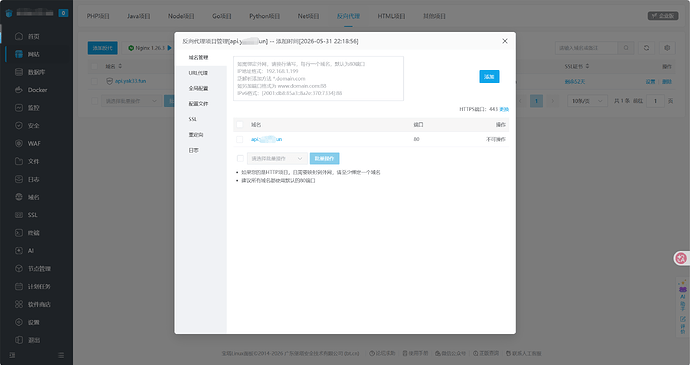This screenshot has height=365, width=690.
Task: Open the 首页 home icon in sidebar
Action: pyautogui.click(x=19, y=36)
